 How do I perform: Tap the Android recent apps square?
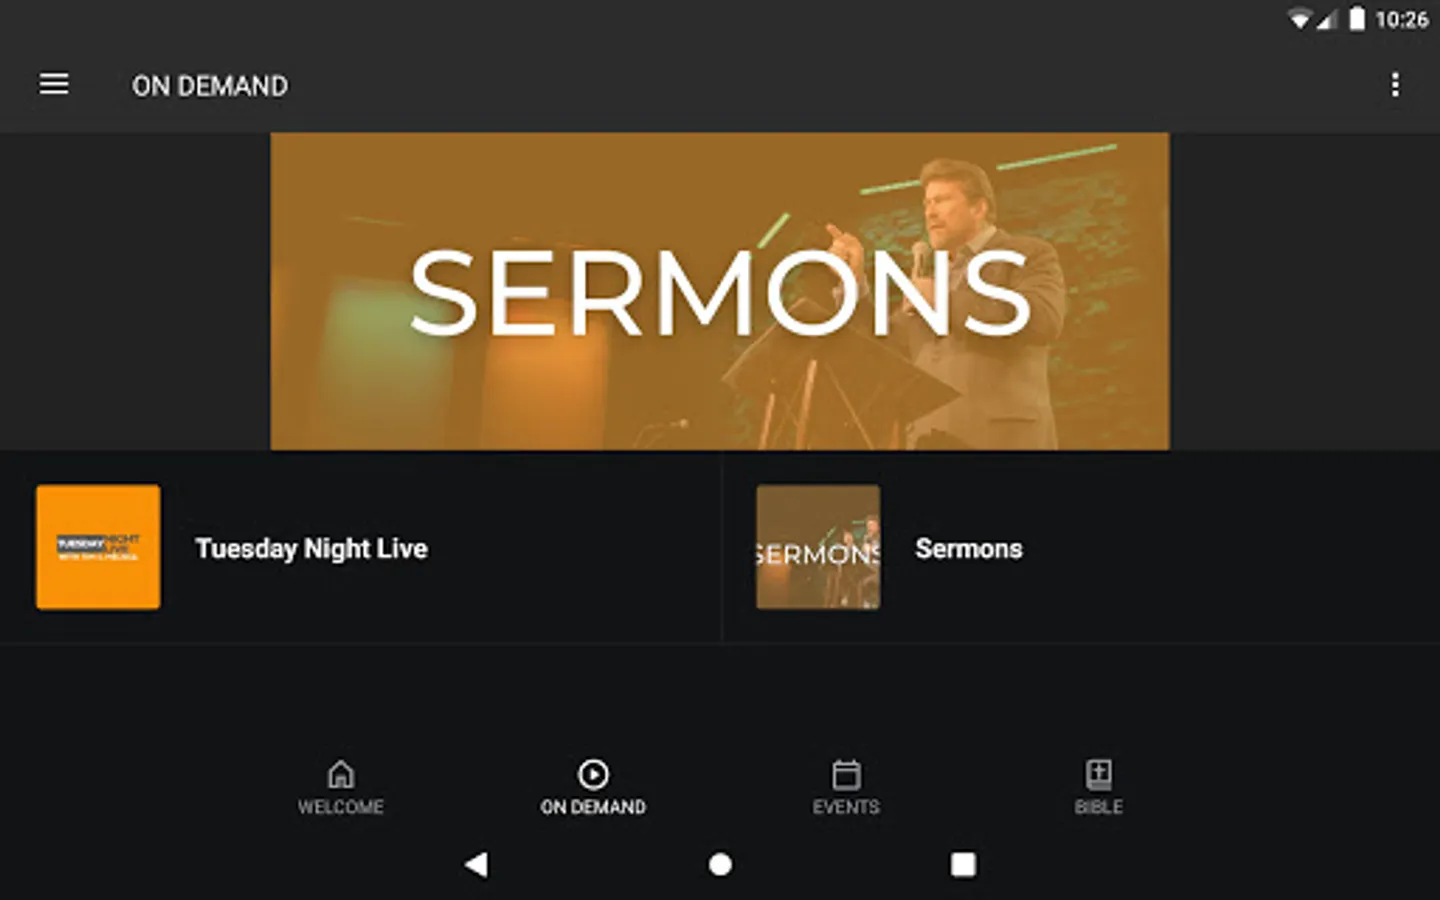963,864
